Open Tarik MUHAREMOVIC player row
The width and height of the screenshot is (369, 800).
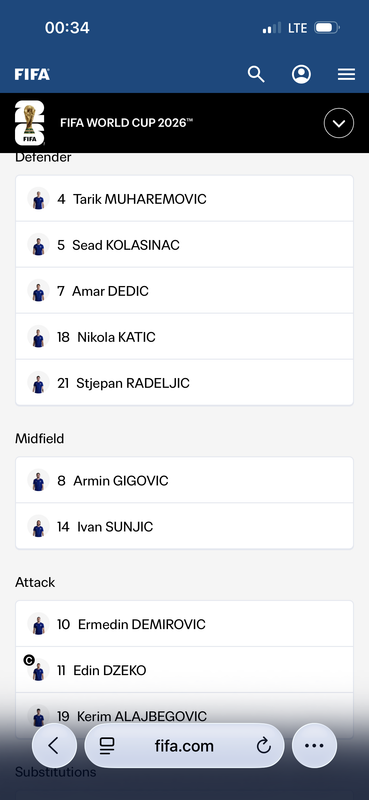point(184,198)
